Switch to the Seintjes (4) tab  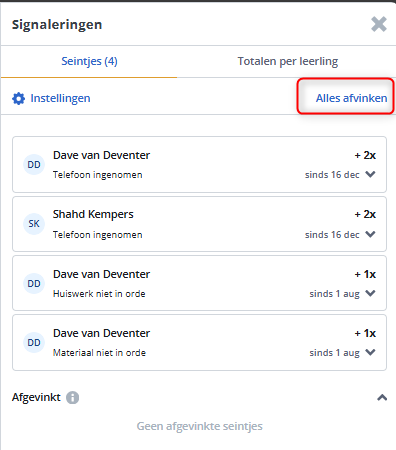89,61
